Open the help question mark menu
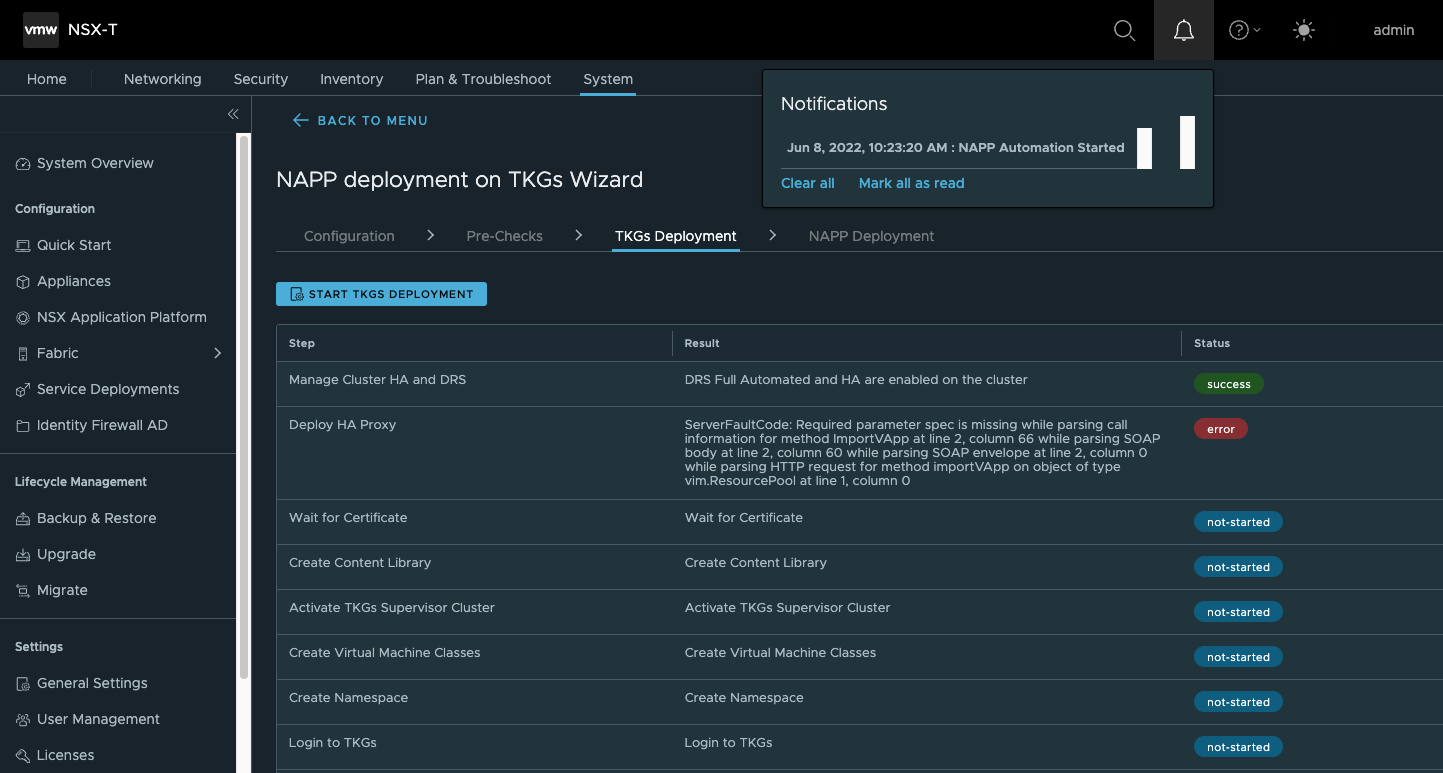The image size is (1443, 773). [x=1244, y=30]
